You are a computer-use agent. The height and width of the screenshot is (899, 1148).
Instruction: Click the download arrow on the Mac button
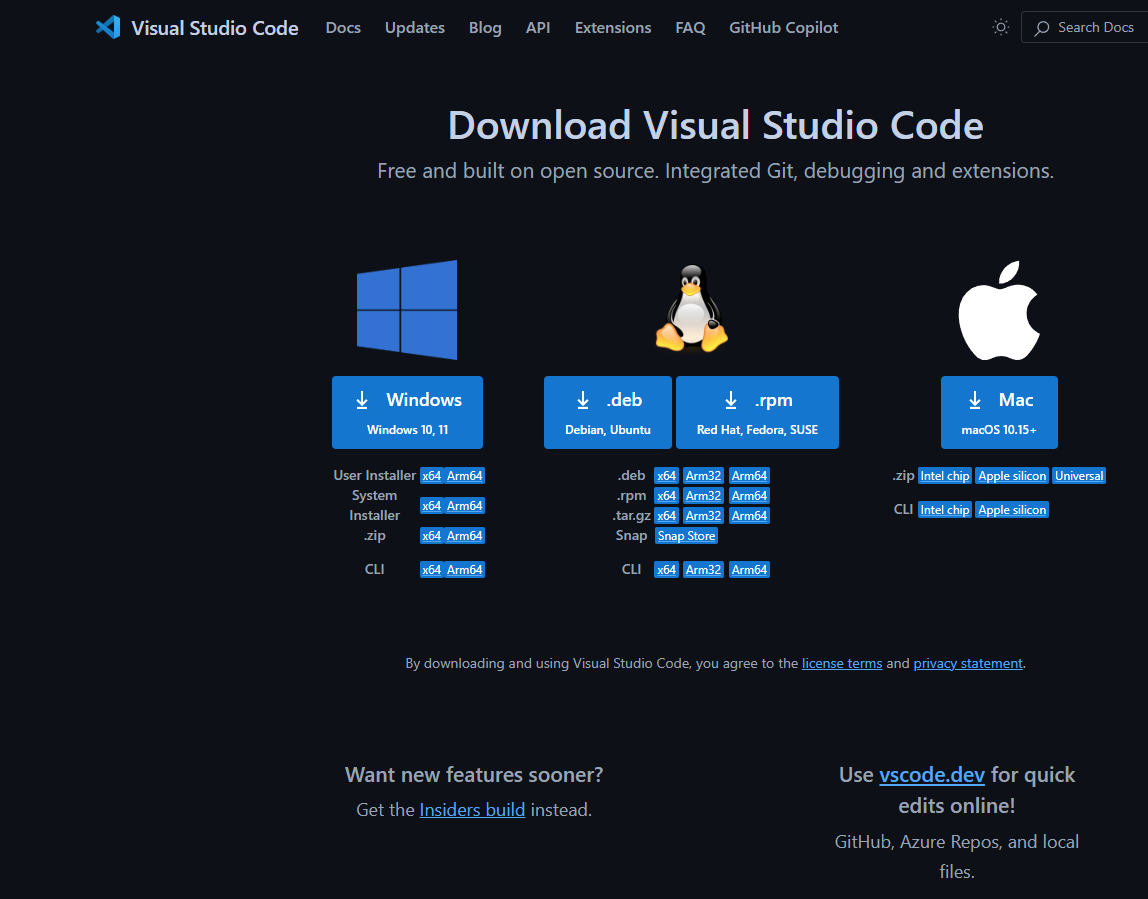pos(974,399)
